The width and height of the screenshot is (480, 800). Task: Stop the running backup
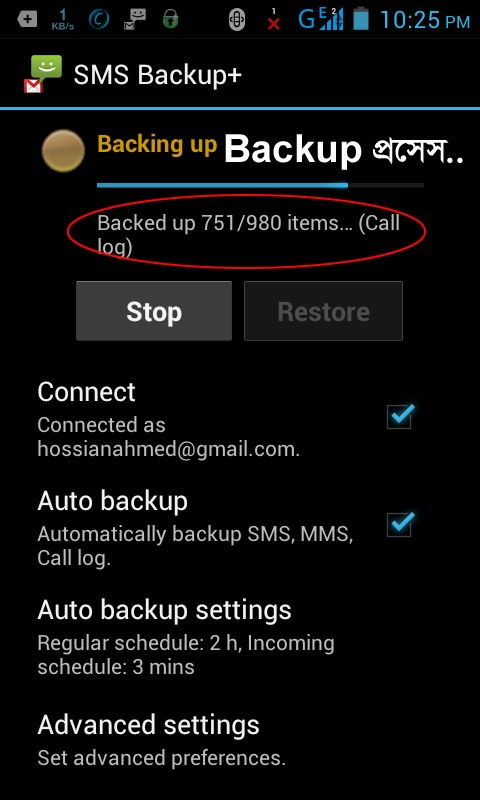154,311
